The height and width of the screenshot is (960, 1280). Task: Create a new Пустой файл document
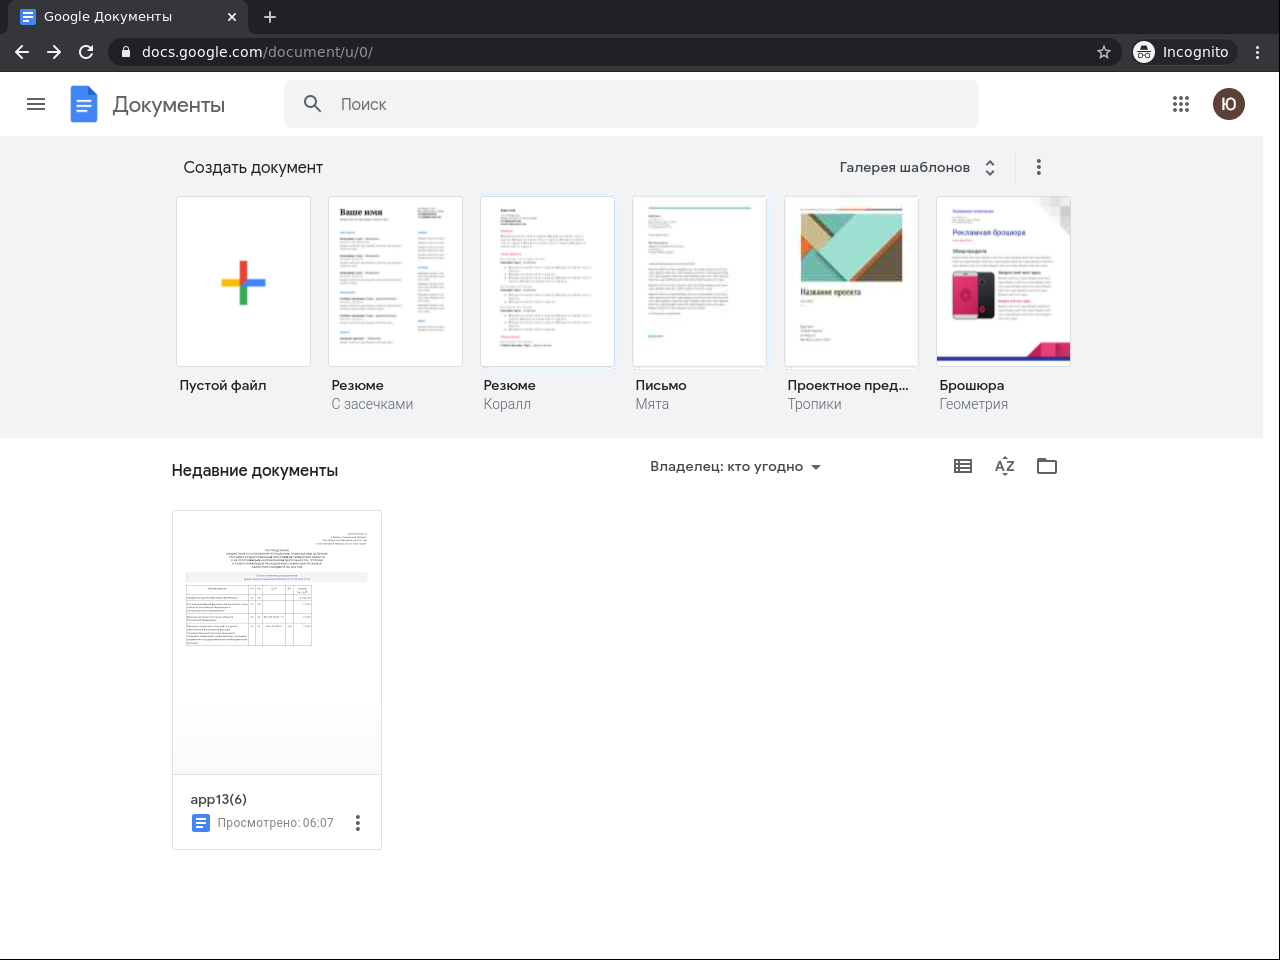tap(243, 282)
